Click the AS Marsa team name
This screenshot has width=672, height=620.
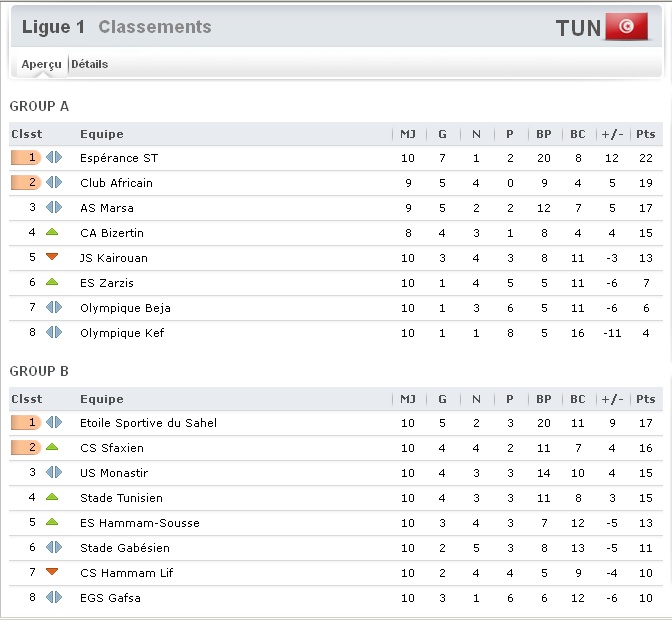coord(107,208)
